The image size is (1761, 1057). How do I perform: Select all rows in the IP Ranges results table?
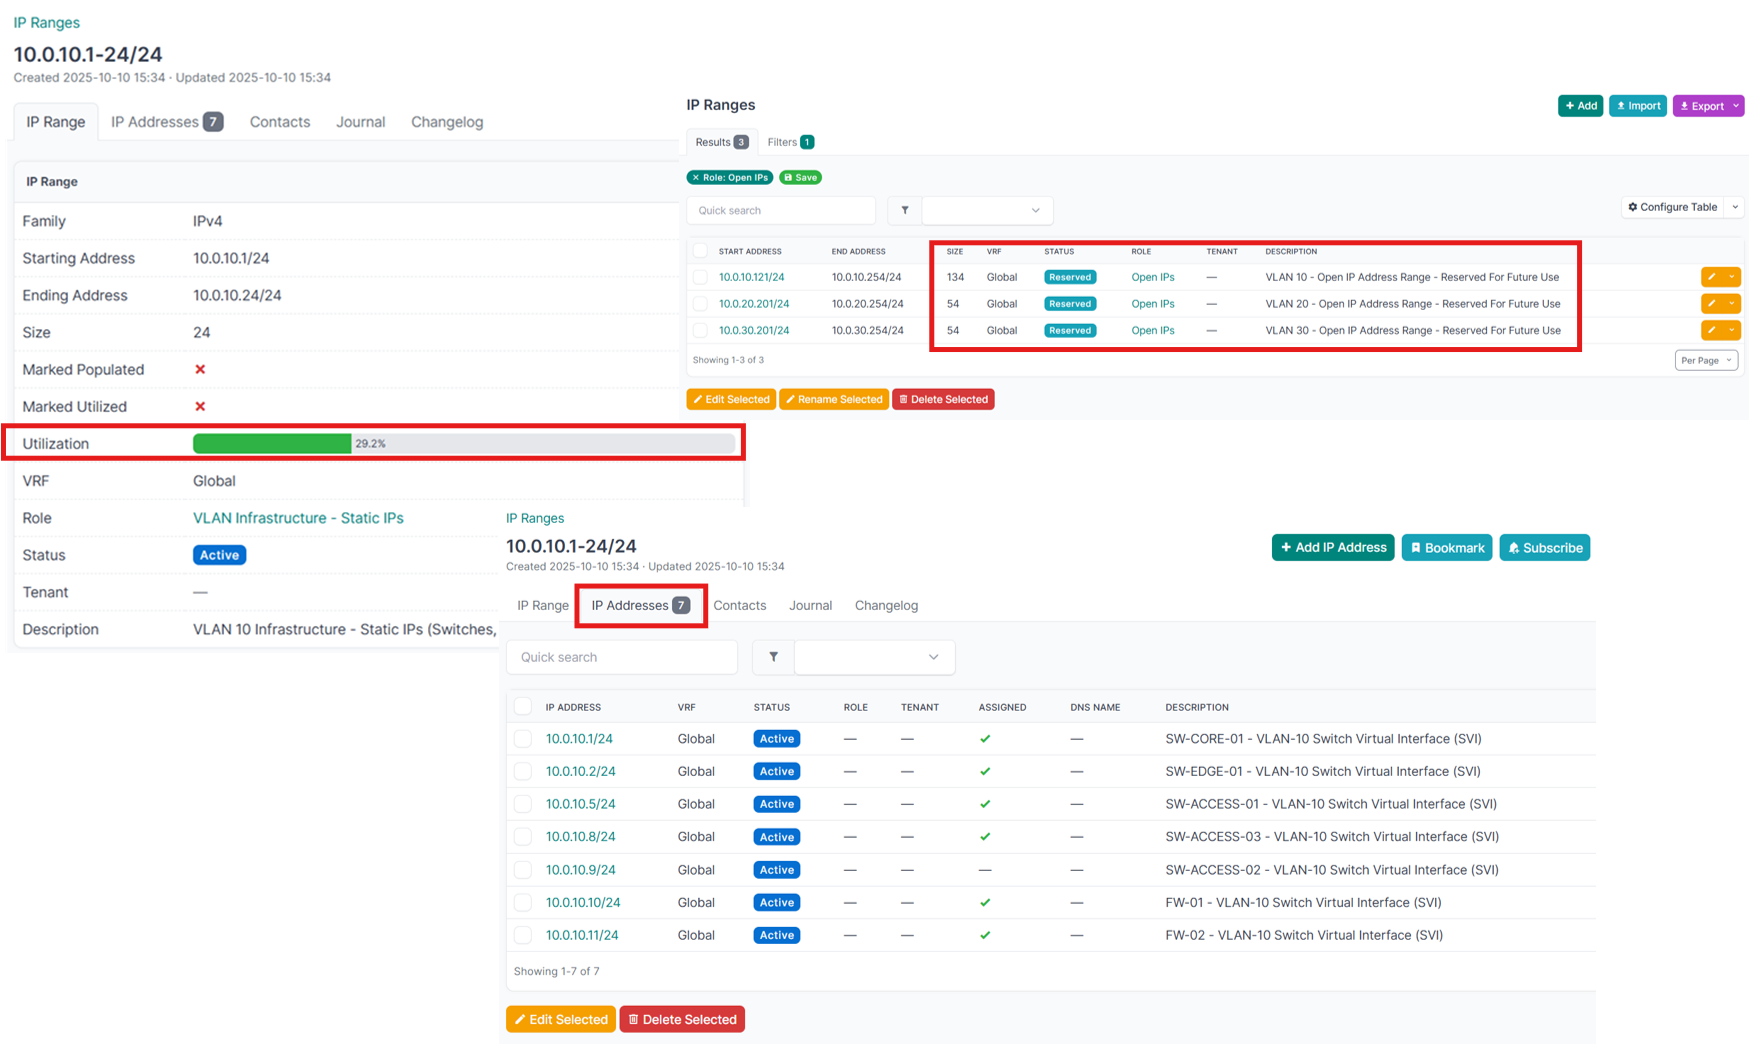[698, 251]
